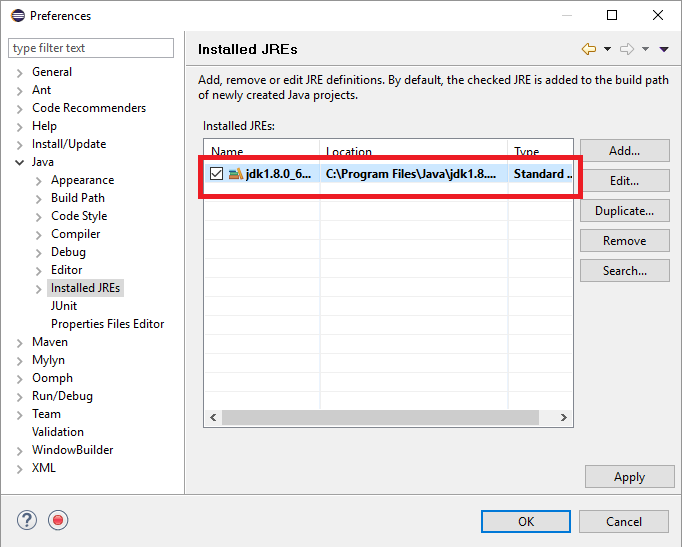Image resolution: width=682 pixels, height=547 pixels.
Task: Click the Cancel button
Action: (624, 521)
